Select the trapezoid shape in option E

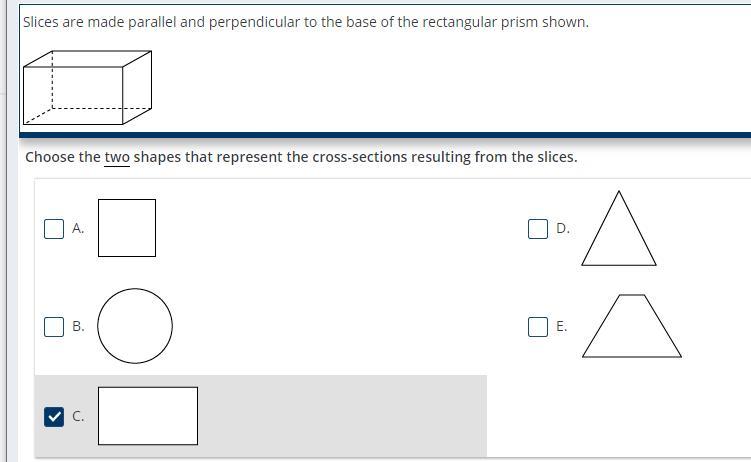click(632, 326)
